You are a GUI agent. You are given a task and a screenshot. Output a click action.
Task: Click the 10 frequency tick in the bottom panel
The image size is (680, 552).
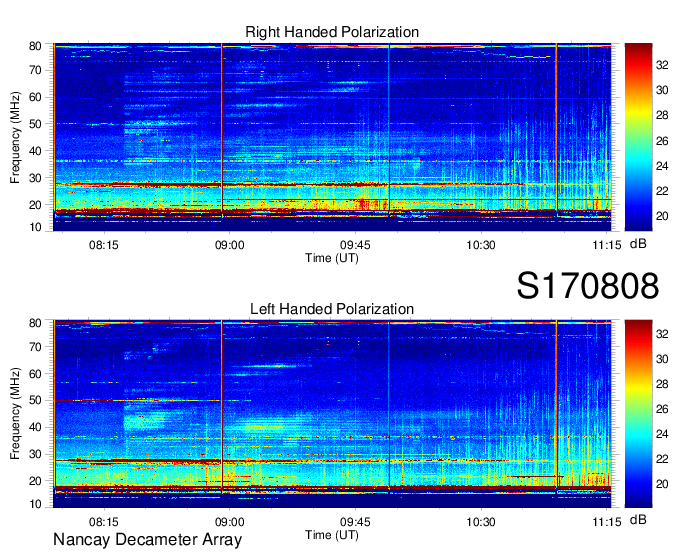tap(35, 504)
